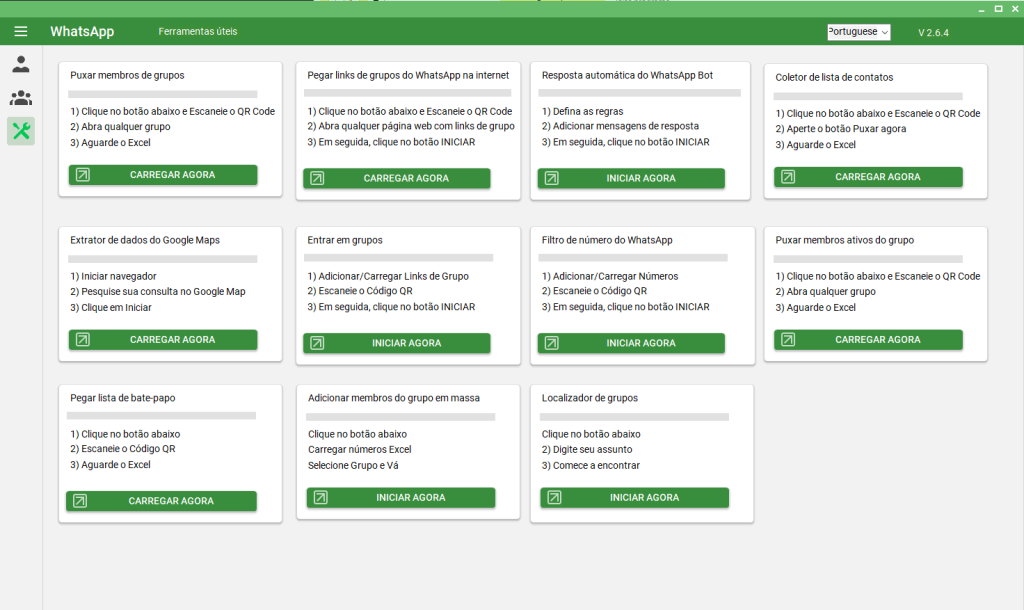The height and width of the screenshot is (610, 1024).
Task: Click text '2) Aperte o botão Puxar agora'
Action: point(840,129)
